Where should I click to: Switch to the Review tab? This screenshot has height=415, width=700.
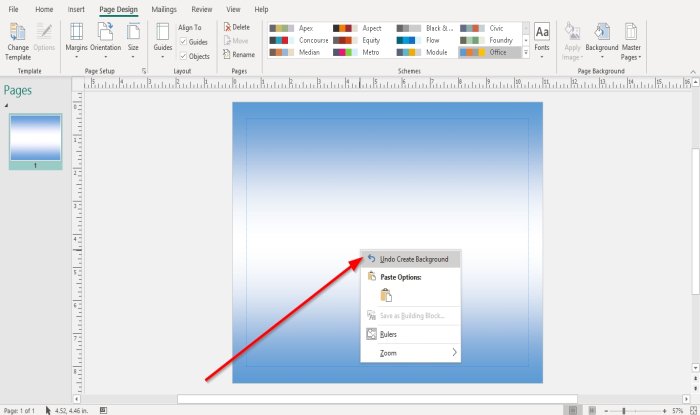[202, 9]
